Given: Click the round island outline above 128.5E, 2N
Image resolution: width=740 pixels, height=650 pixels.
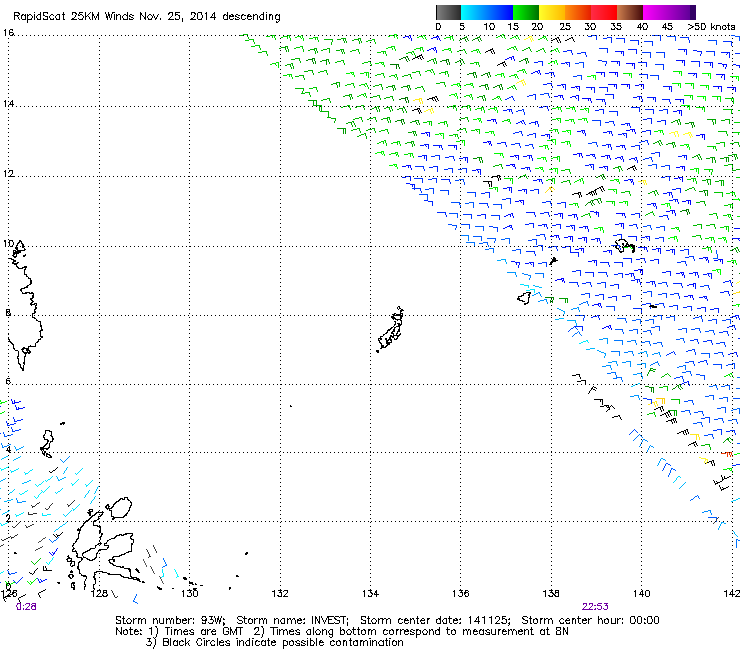Looking at the screenshot, I should pyautogui.click(x=119, y=508).
